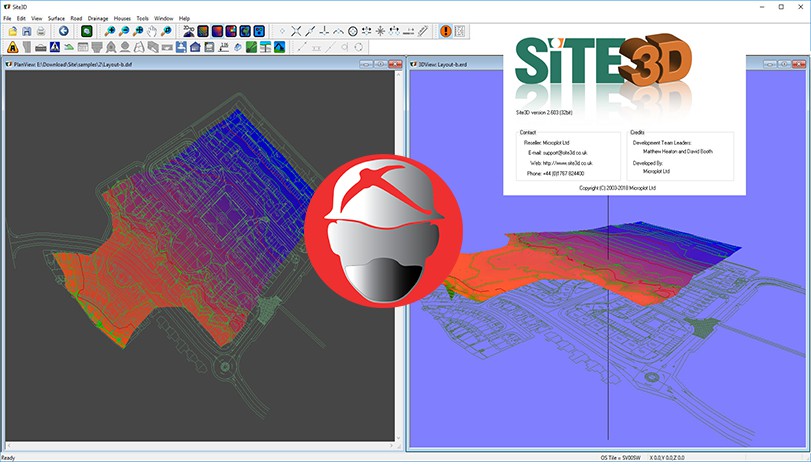
Task: Select the Zoom Out magnifier tool
Action: coord(124,32)
